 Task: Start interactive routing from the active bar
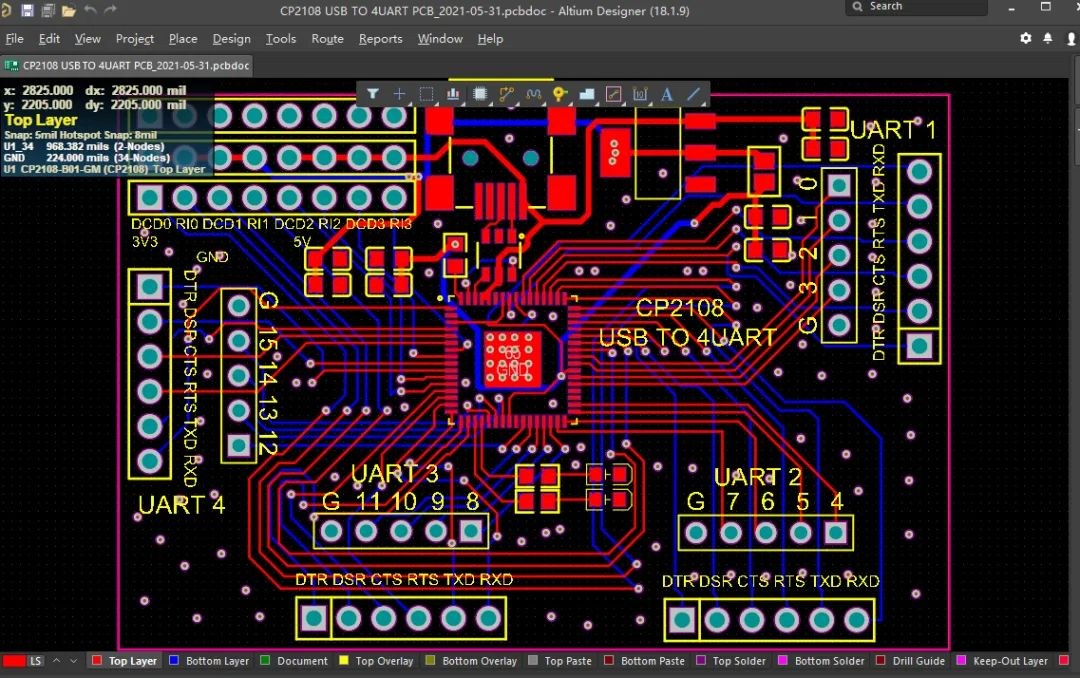(507, 94)
